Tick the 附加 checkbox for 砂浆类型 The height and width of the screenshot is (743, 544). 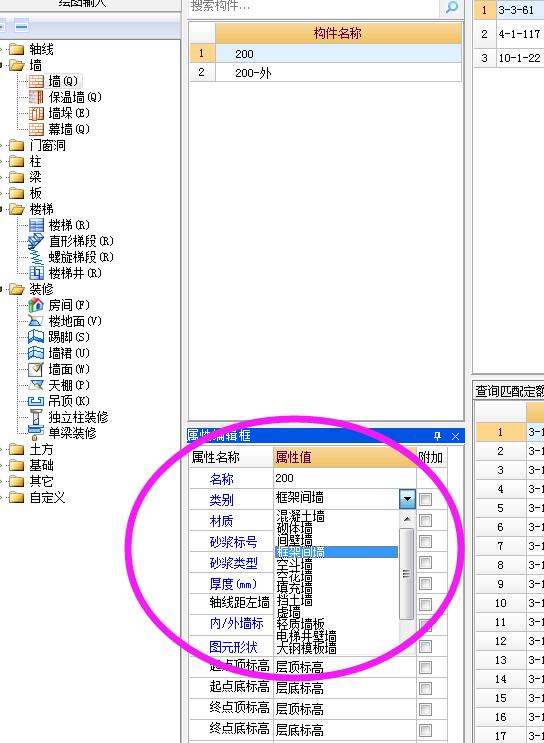[426, 562]
